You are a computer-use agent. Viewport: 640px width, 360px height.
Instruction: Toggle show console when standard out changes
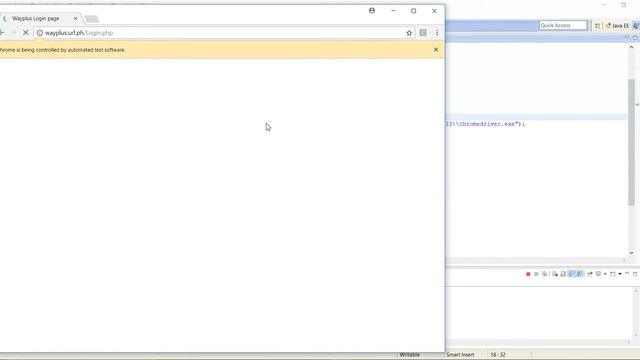pyautogui.click(x=572, y=274)
